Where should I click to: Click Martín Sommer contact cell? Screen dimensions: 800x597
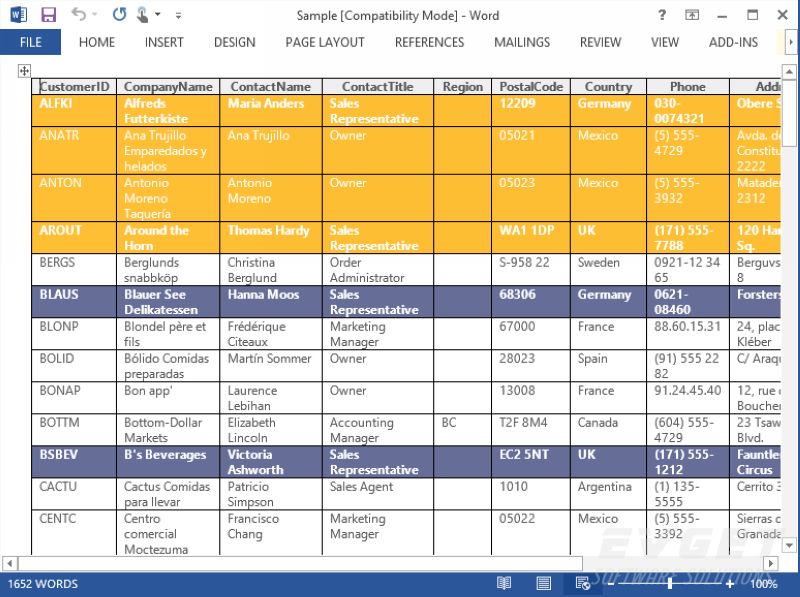point(271,366)
